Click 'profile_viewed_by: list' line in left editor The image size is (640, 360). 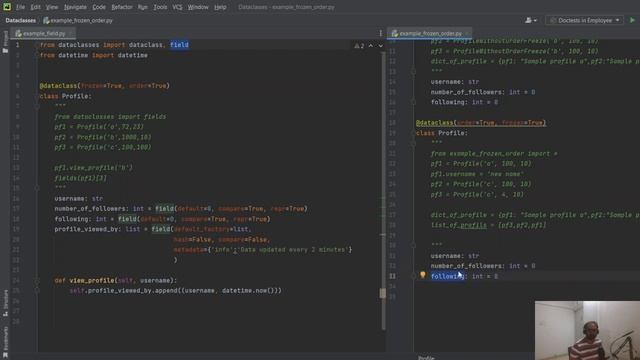(x=153, y=229)
